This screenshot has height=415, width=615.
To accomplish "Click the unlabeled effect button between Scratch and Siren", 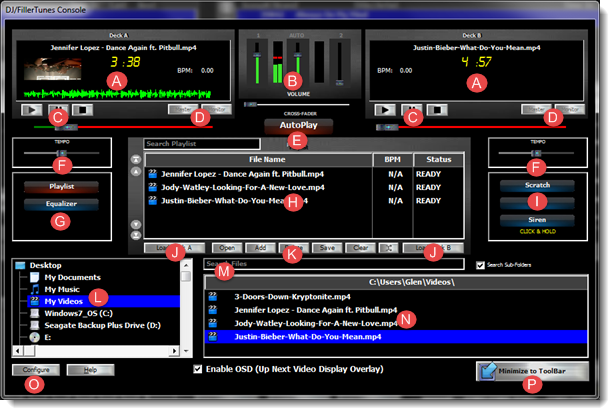I will (537, 203).
